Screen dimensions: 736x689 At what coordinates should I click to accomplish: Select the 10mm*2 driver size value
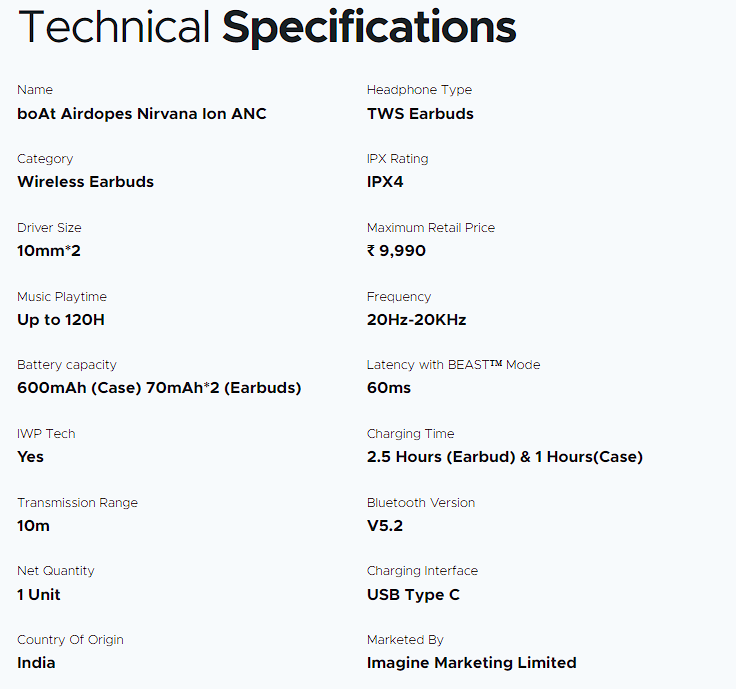[49, 251]
